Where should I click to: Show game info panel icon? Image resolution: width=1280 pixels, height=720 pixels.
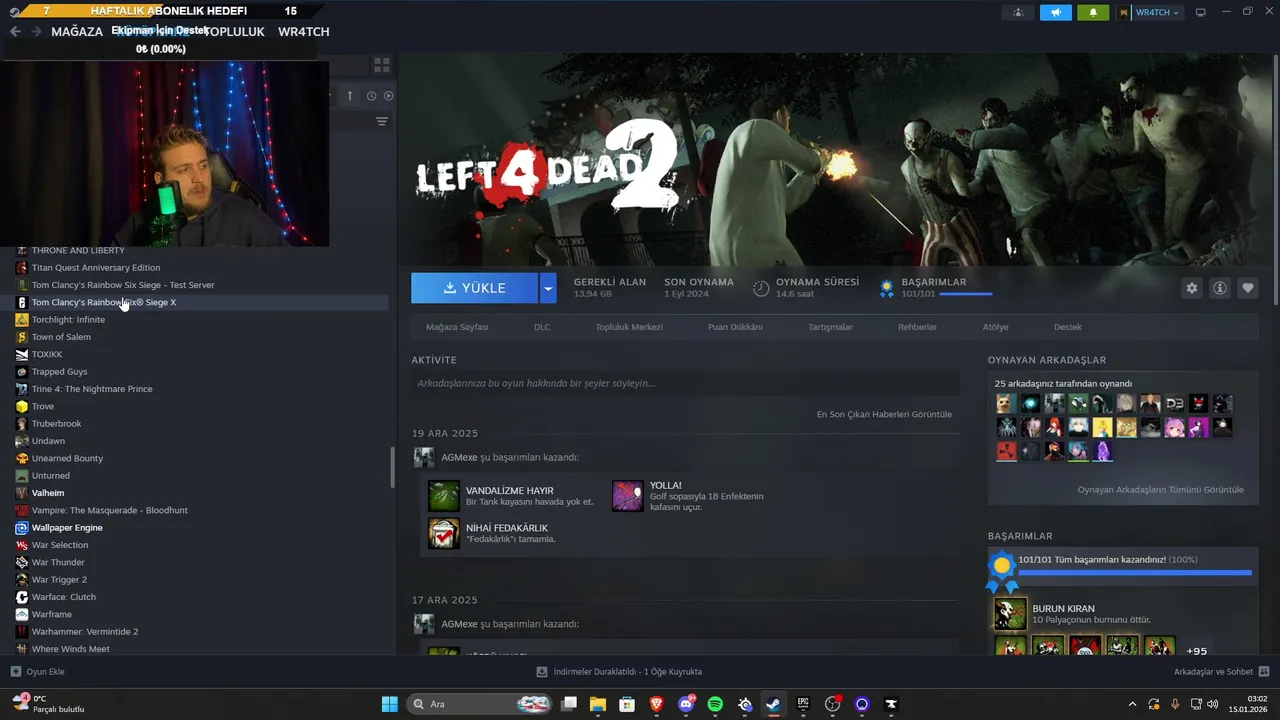(x=1220, y=288)
